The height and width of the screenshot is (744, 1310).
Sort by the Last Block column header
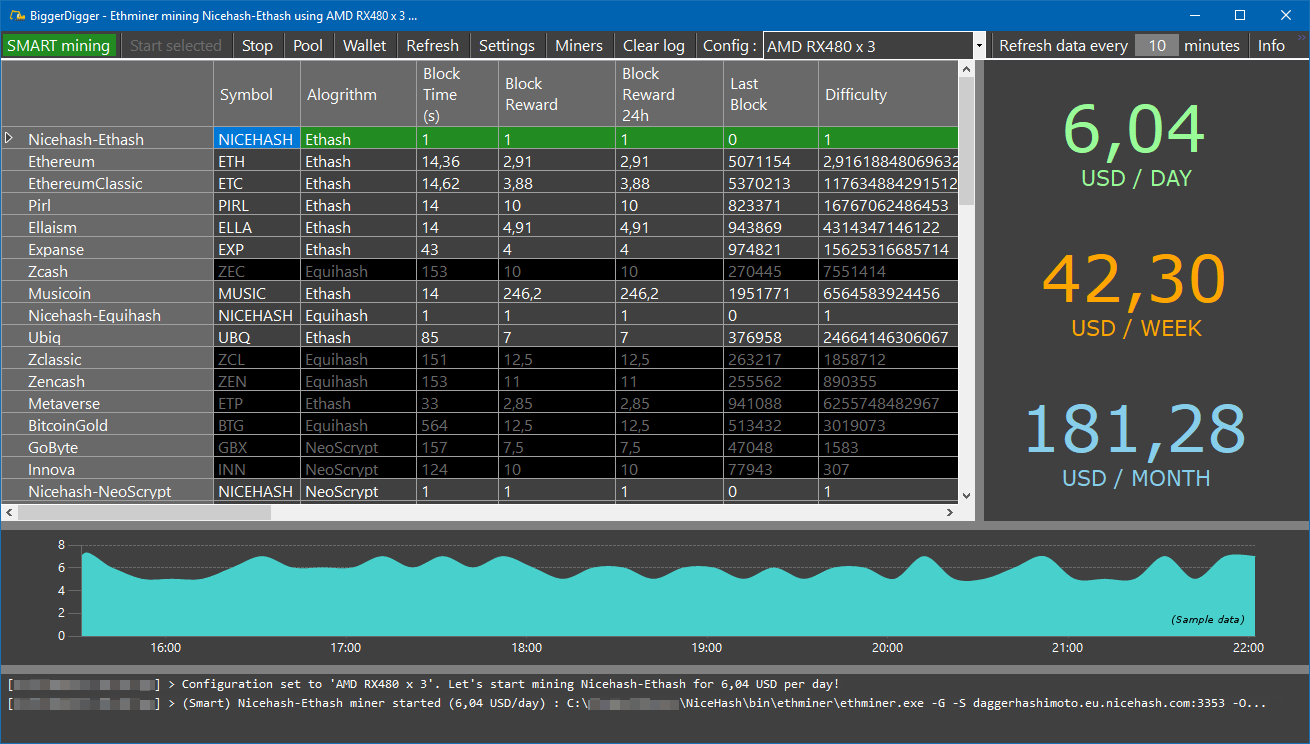coord(771,94)
